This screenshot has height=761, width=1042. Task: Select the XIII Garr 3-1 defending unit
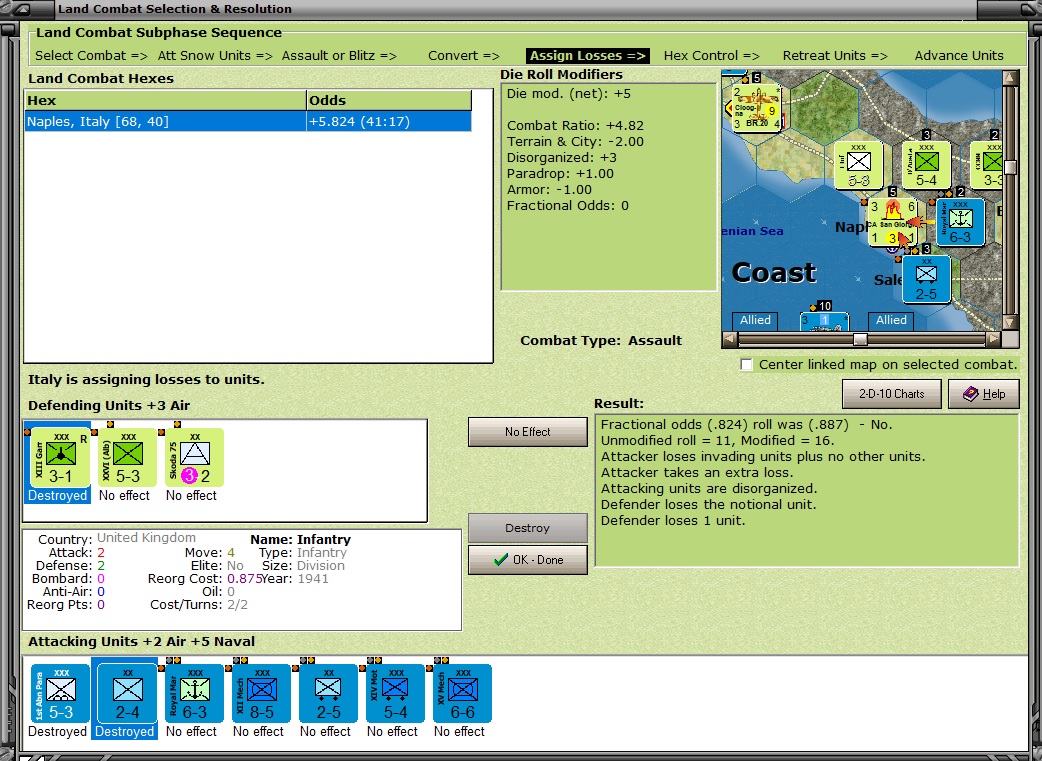[x=60, y=458]
